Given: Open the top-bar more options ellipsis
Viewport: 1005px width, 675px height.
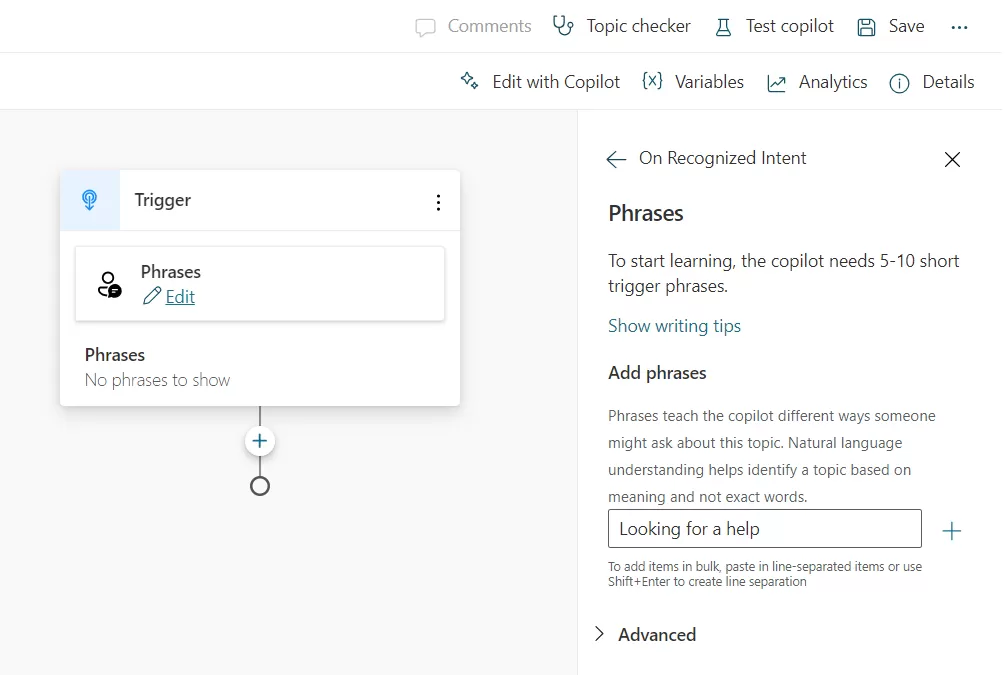Looking at the screenshot, I should point(960,27).
